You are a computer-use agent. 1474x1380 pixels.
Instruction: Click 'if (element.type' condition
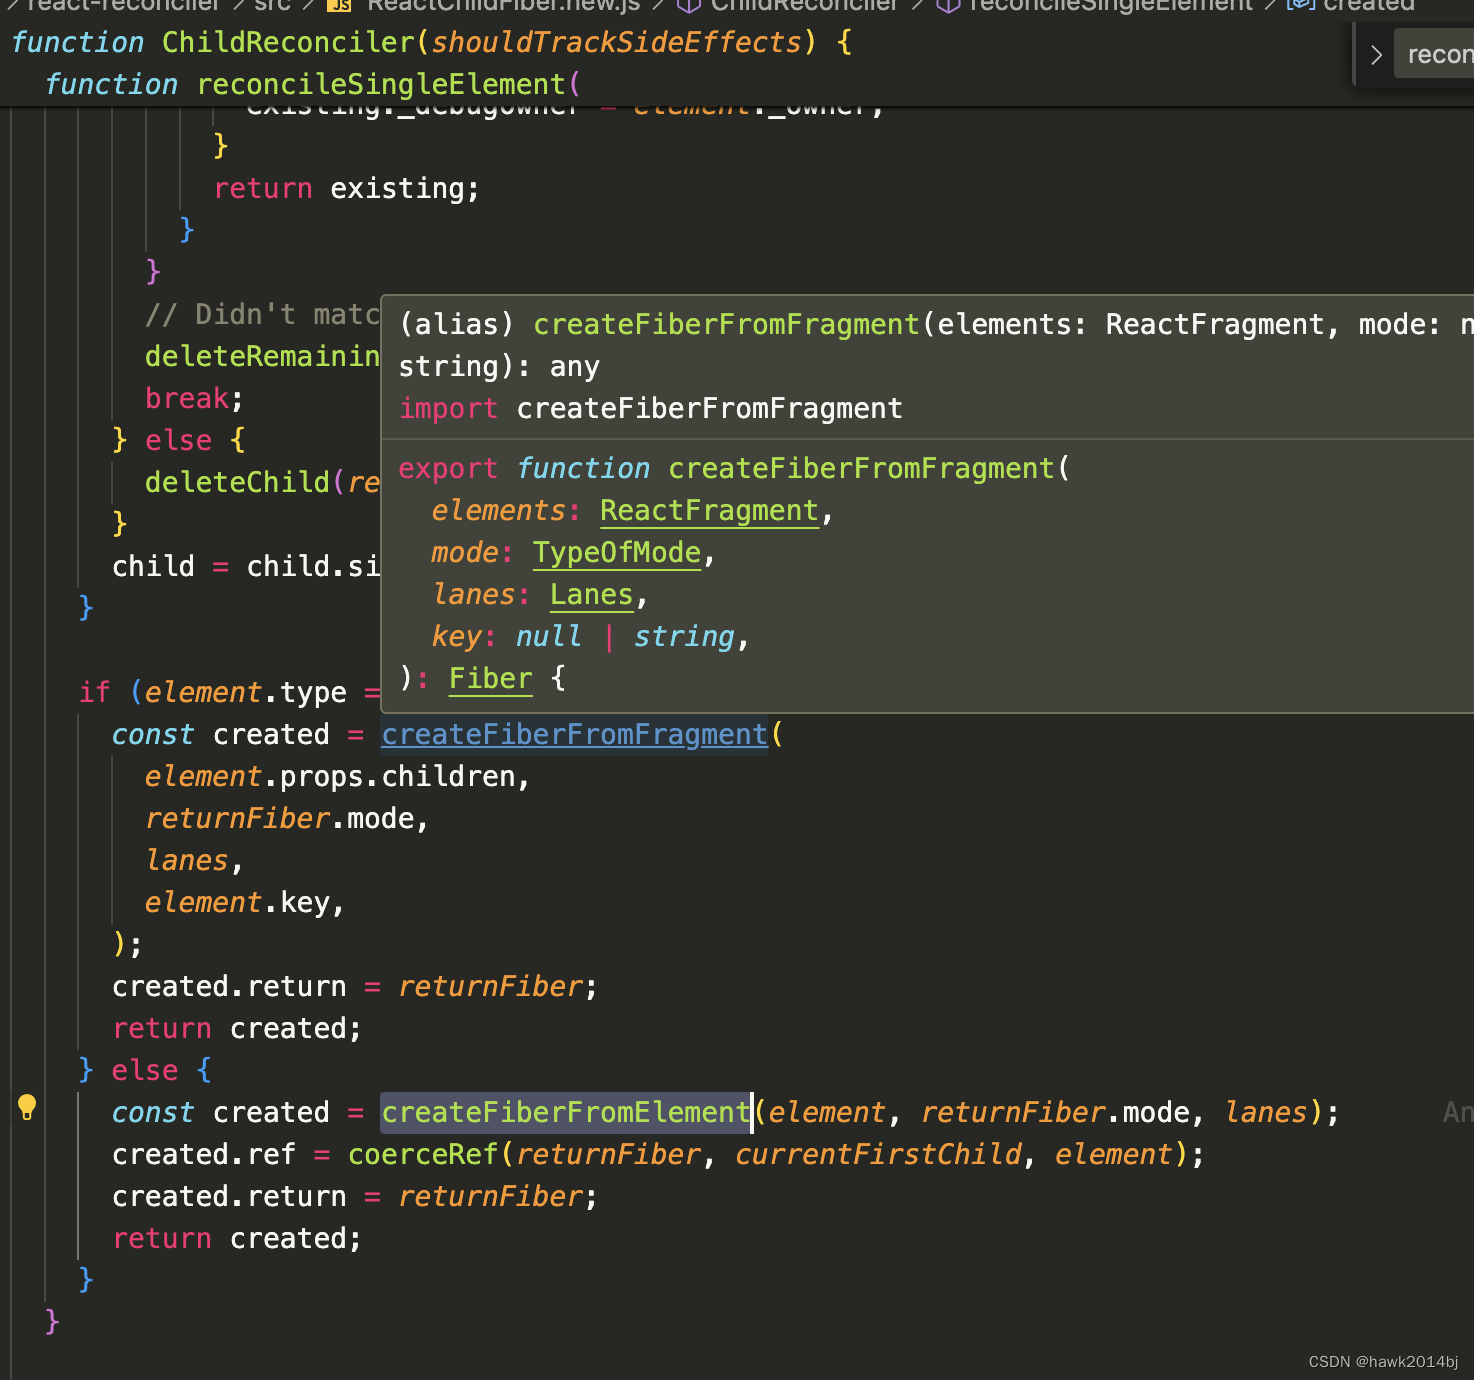point(213,693)
